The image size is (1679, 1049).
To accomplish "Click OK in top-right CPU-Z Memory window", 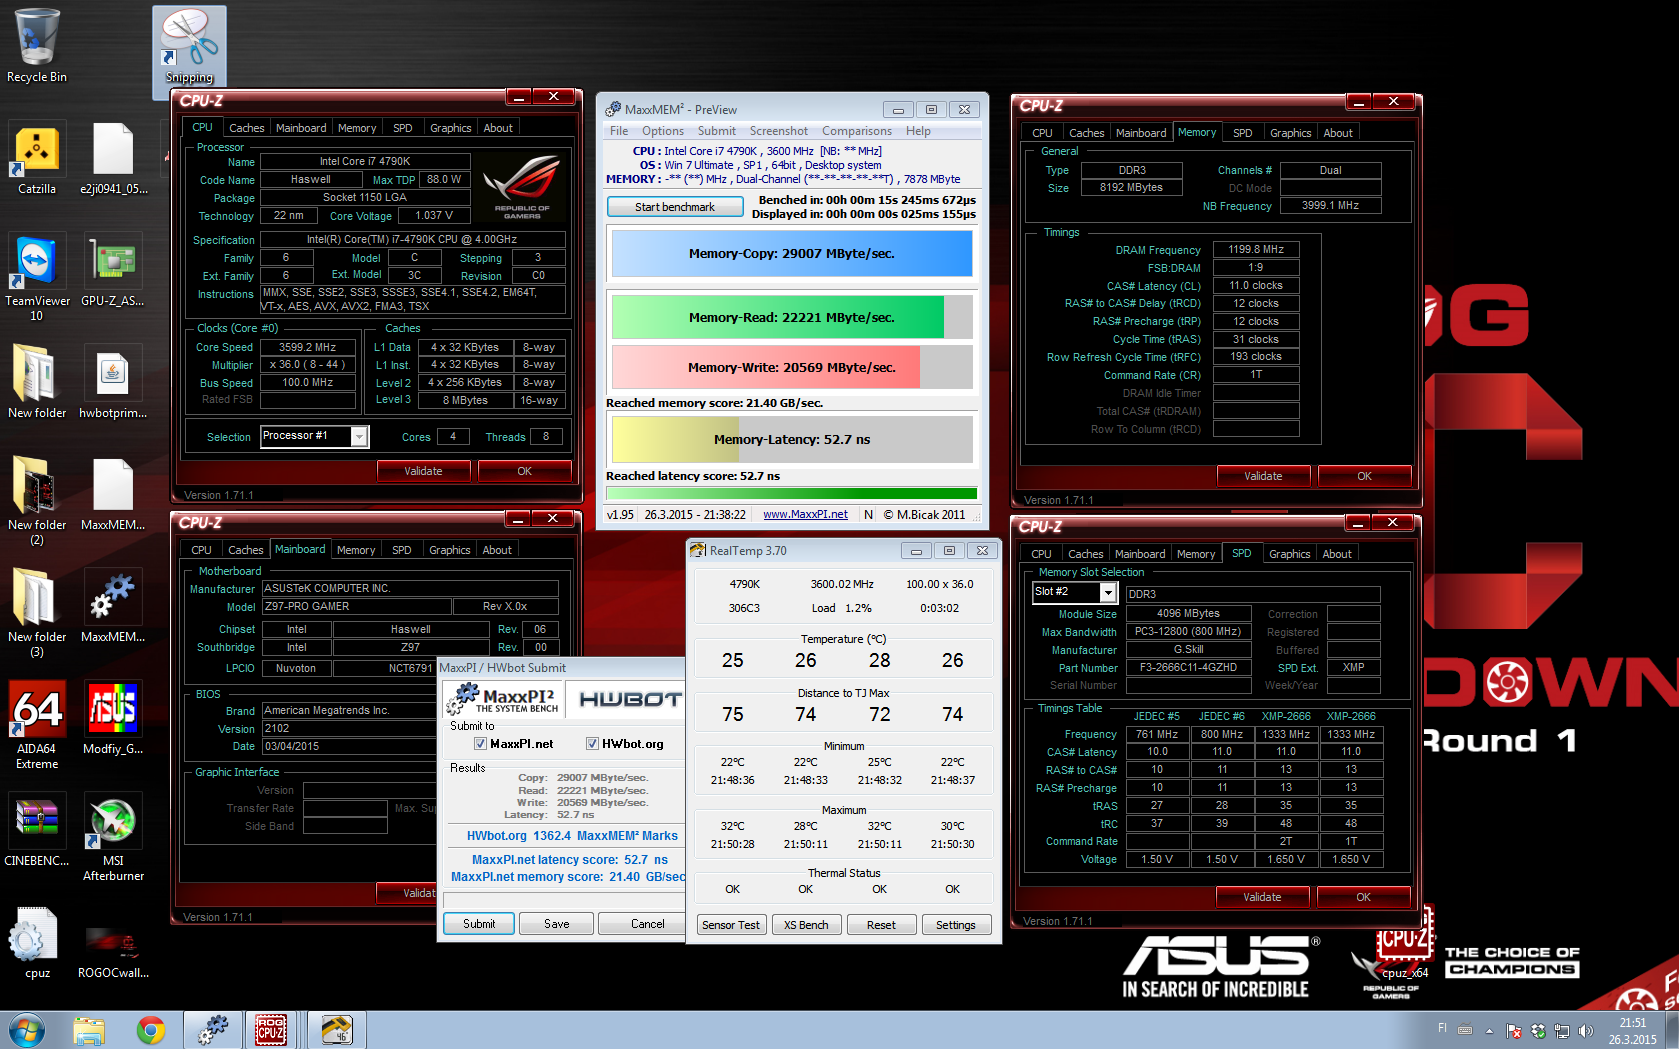I will [x=1364, y=476].
